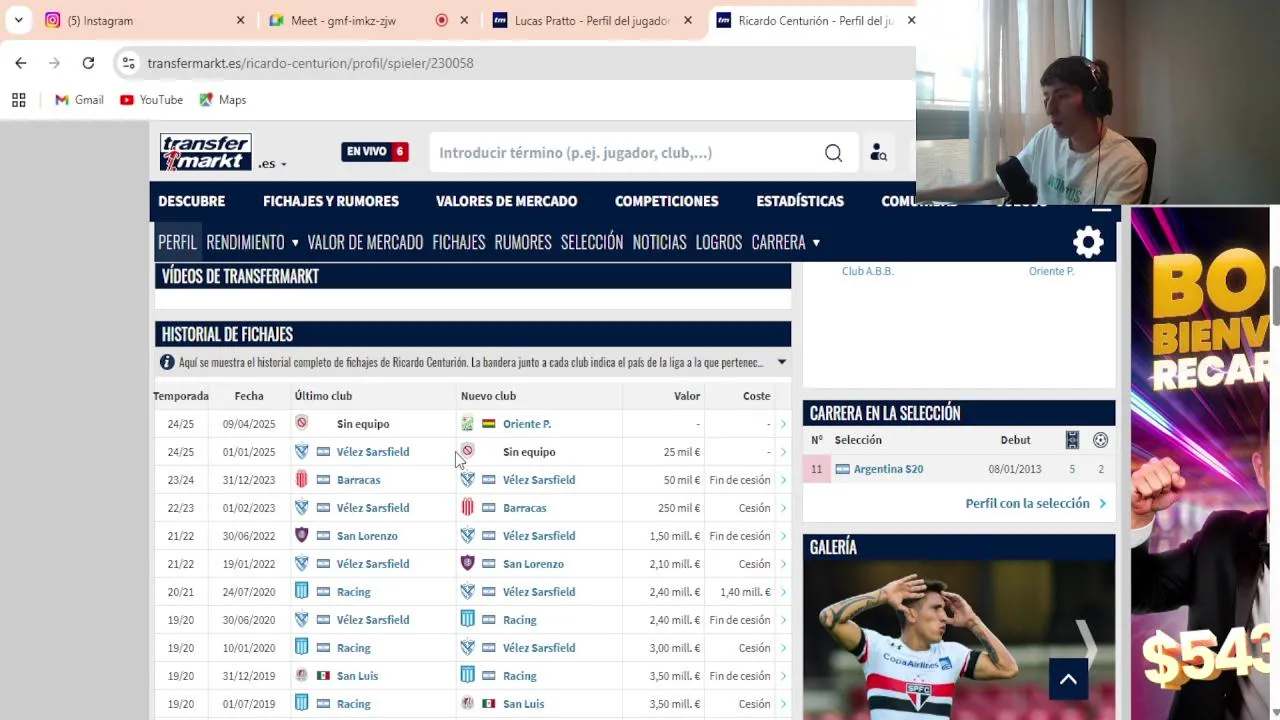
Task: Click the San Luis crest in the 31/12/2019 row
Action: (x=301, y=676)
